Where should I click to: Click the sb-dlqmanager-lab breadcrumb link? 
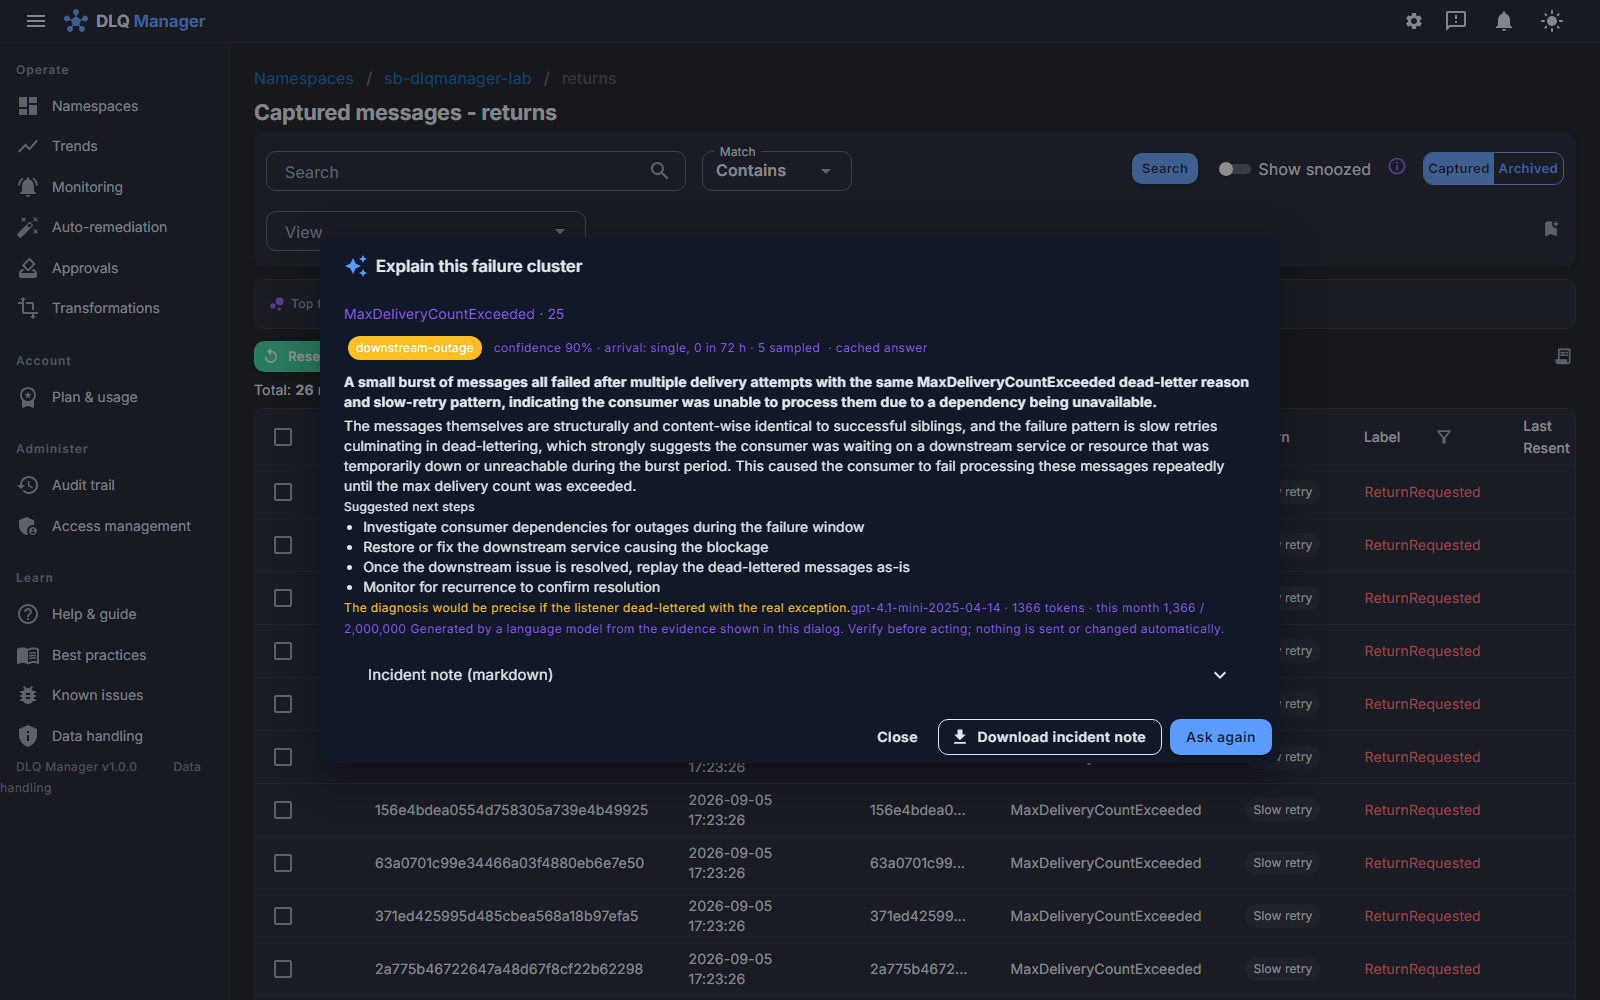[458, 78]
